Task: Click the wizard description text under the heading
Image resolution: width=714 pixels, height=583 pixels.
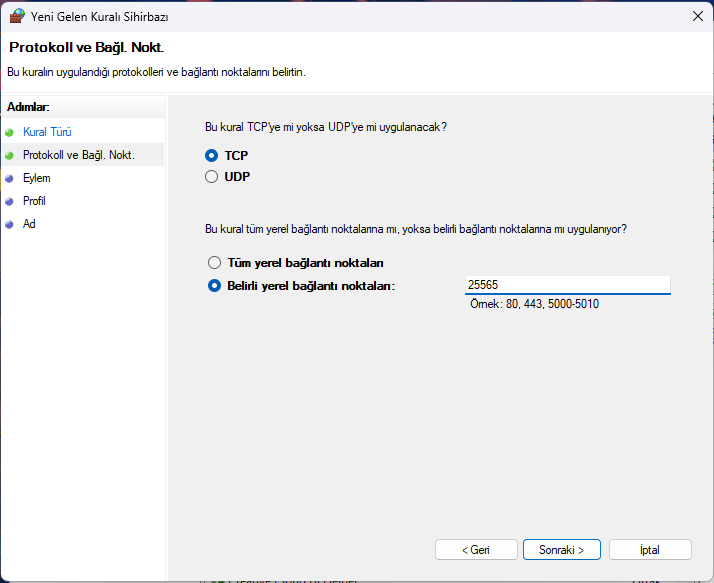Action: click(156, 72)
